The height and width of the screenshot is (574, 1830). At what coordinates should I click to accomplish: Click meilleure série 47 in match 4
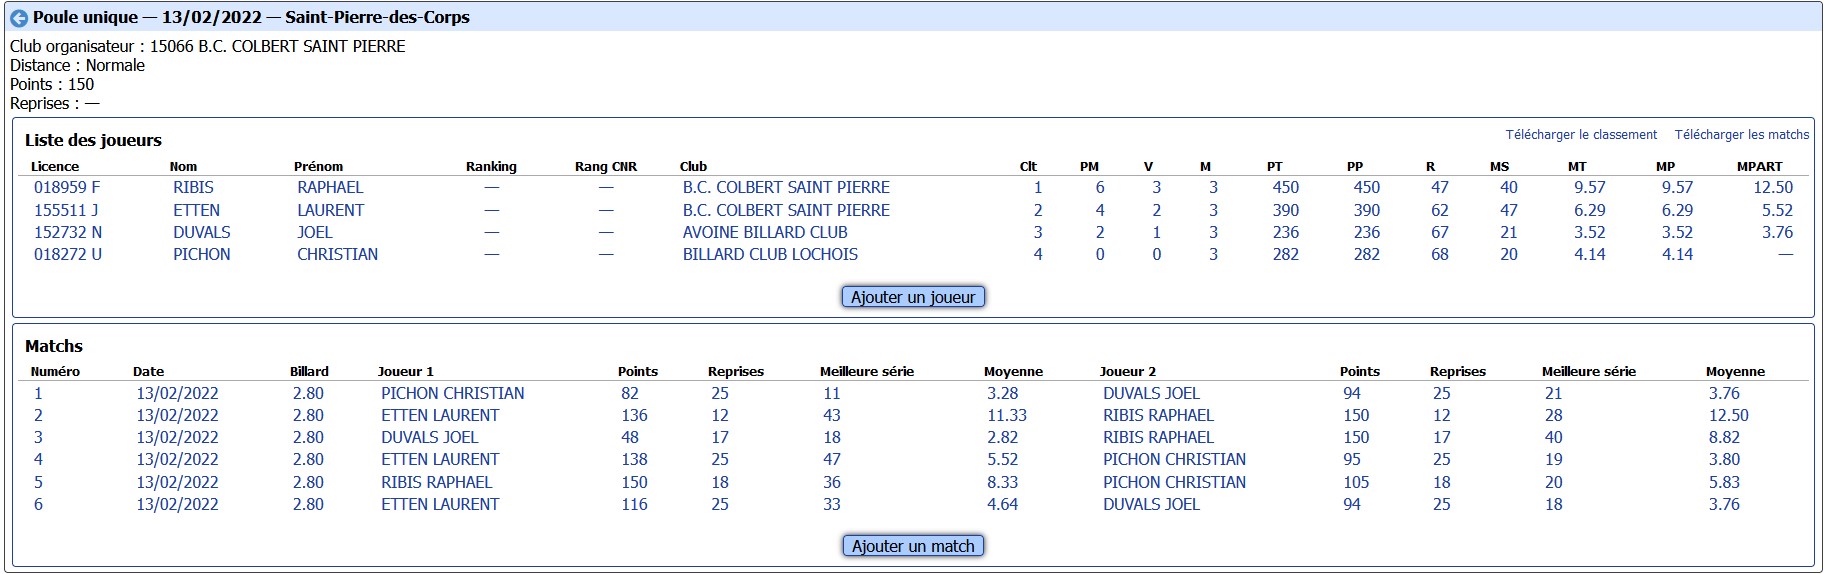tap(832, 459)
